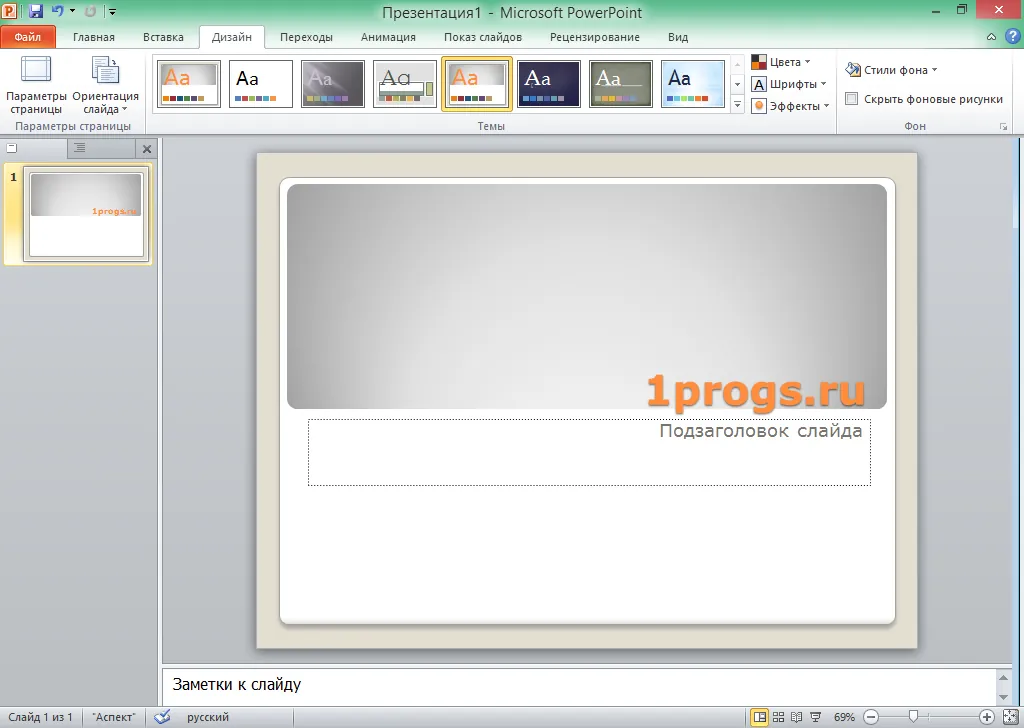
Task: Expand the full themes gallery
Action: pos(737,104)
